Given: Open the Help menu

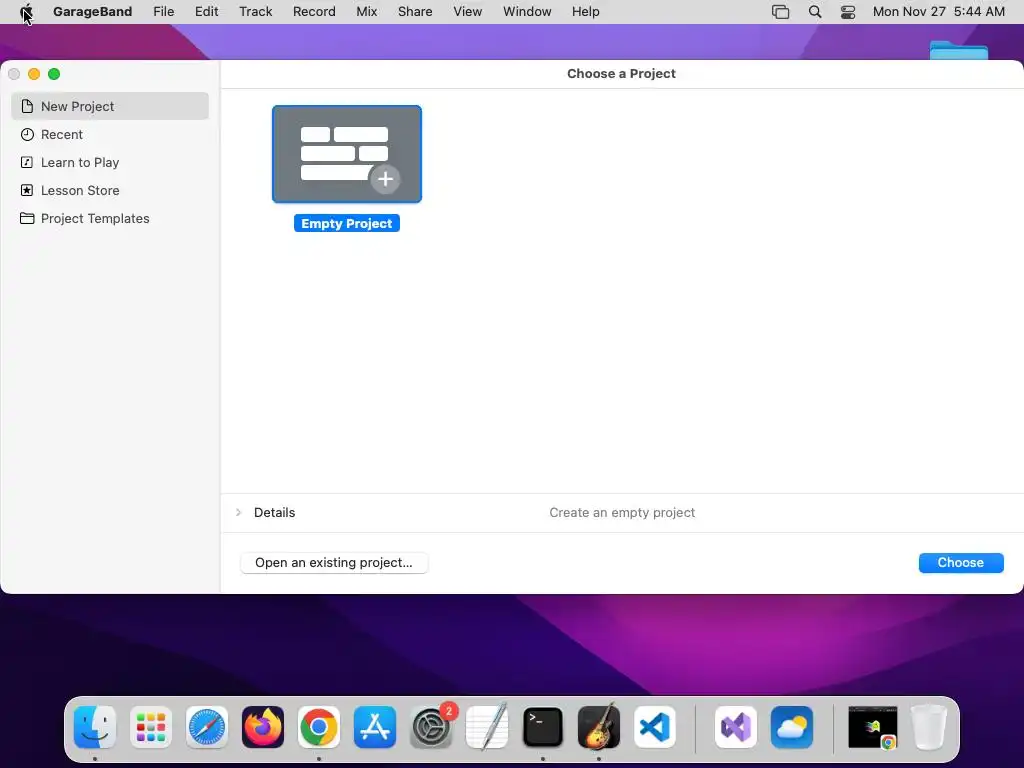Looking at the screenshot, I should (x=585, y=12).
